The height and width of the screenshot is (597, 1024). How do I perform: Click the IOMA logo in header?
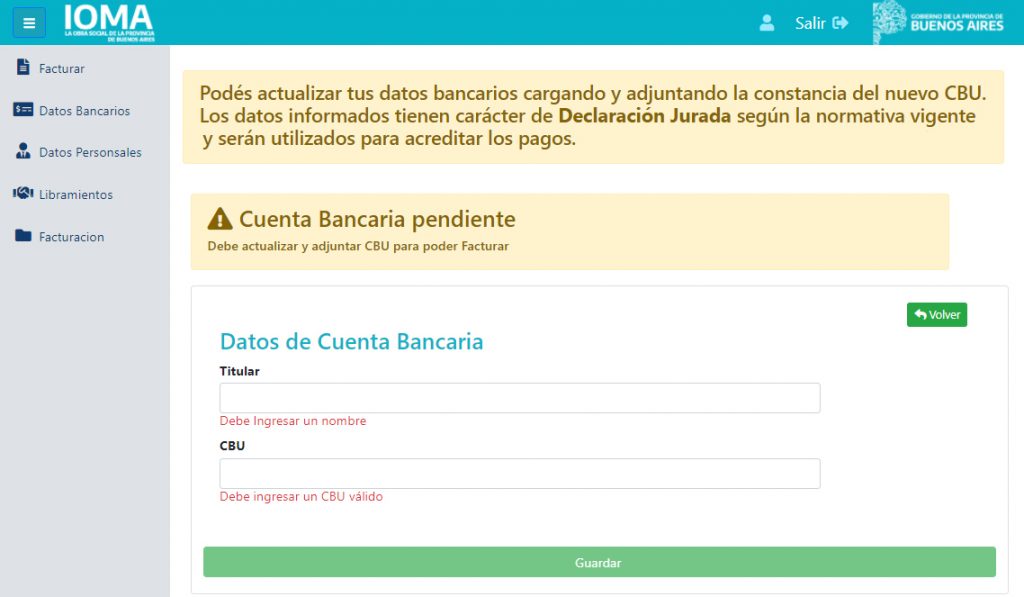pyautogui.click(x=109, y=22)
